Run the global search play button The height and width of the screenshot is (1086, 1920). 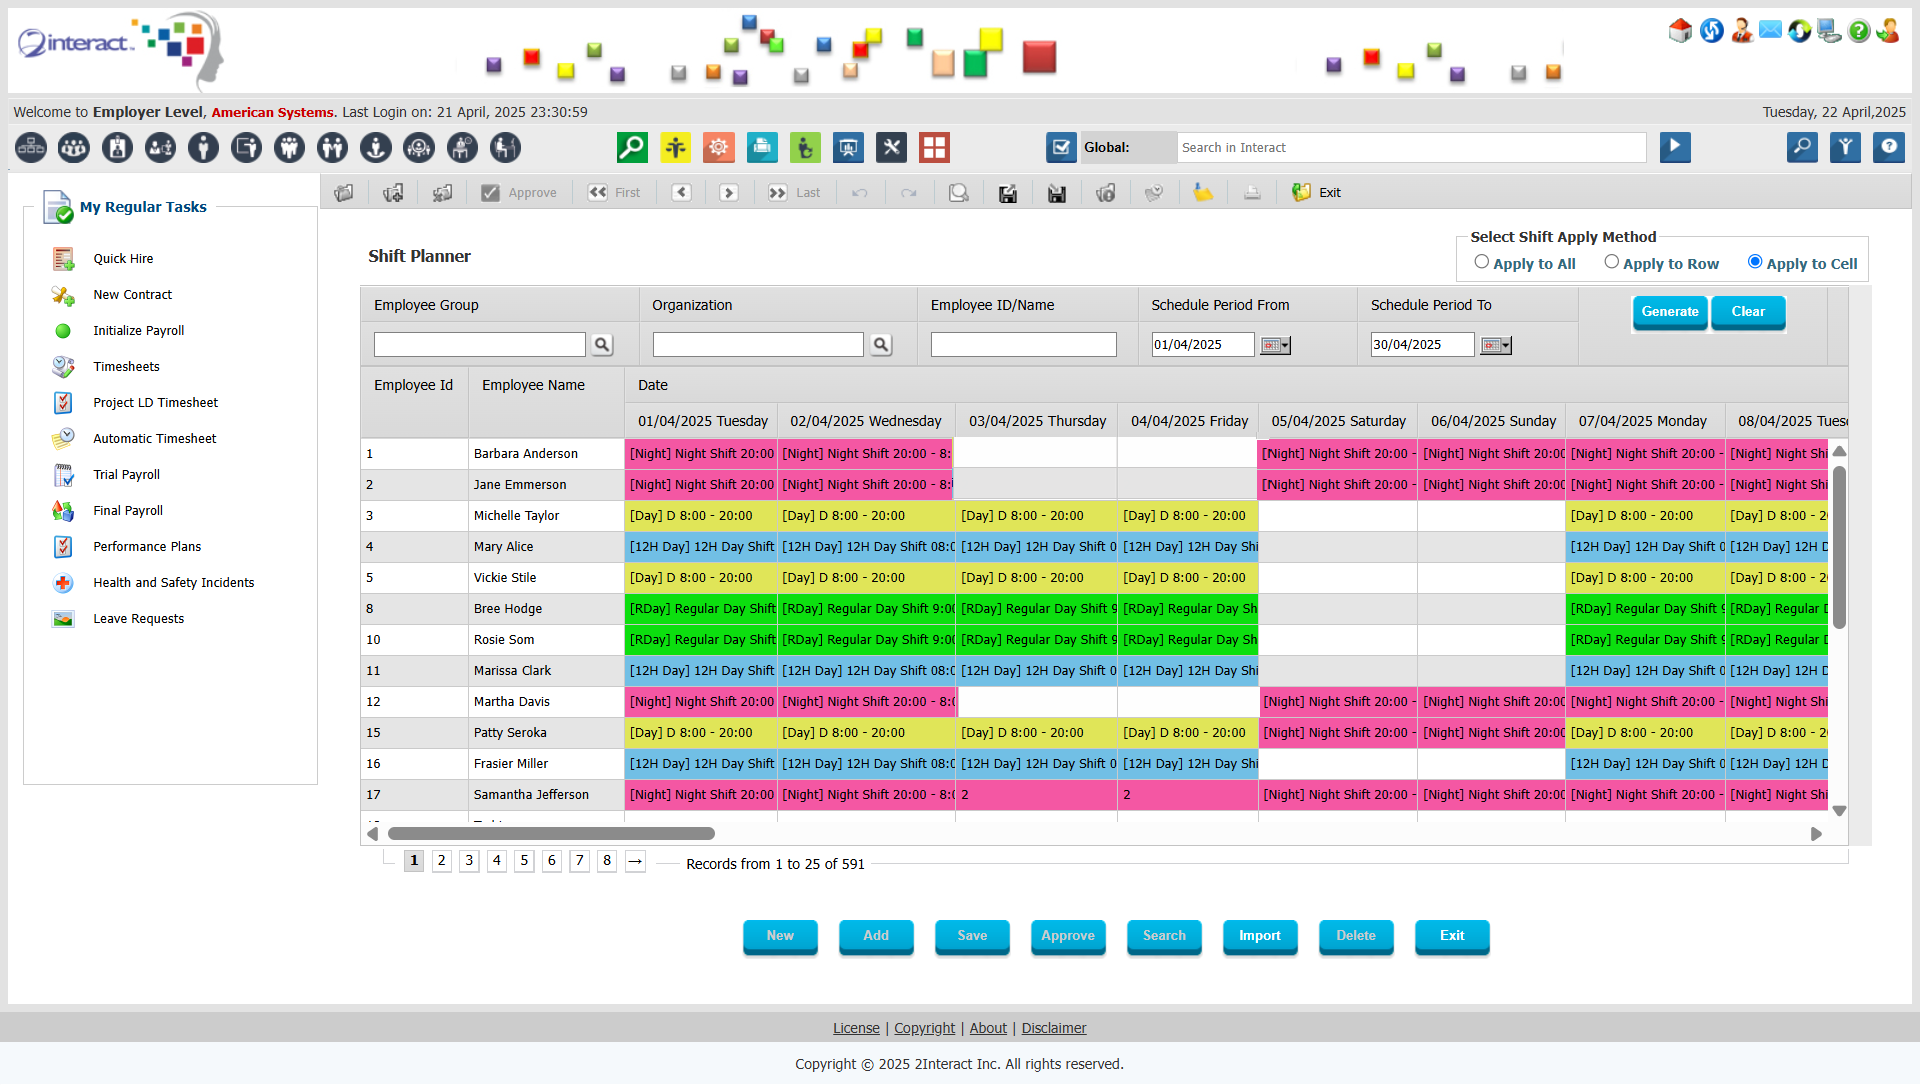coord(1675,148)
